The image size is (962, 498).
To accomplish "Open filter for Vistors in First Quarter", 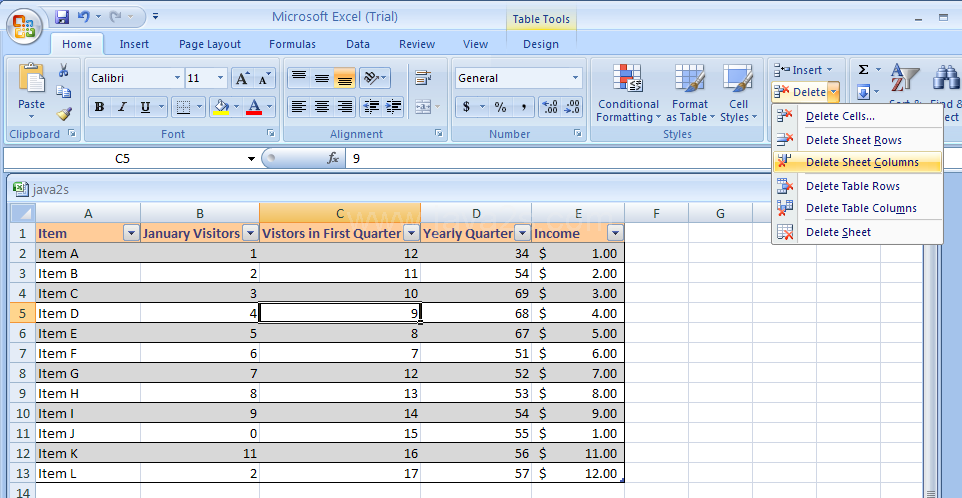I will [412, 233].
